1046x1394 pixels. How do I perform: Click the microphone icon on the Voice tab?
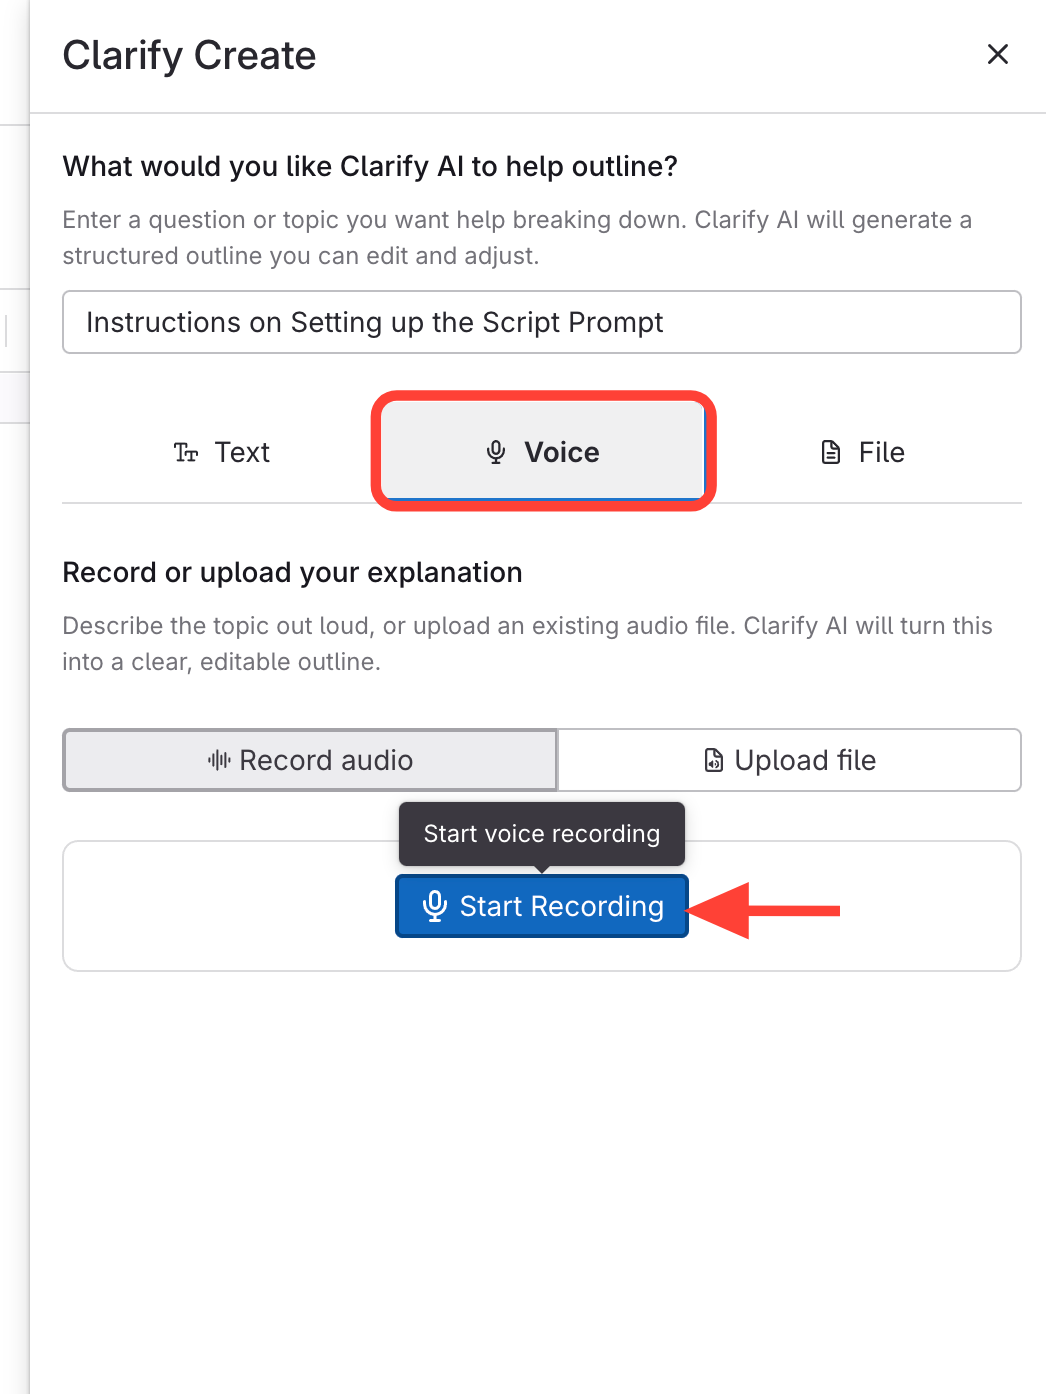[x=495, y=452]
